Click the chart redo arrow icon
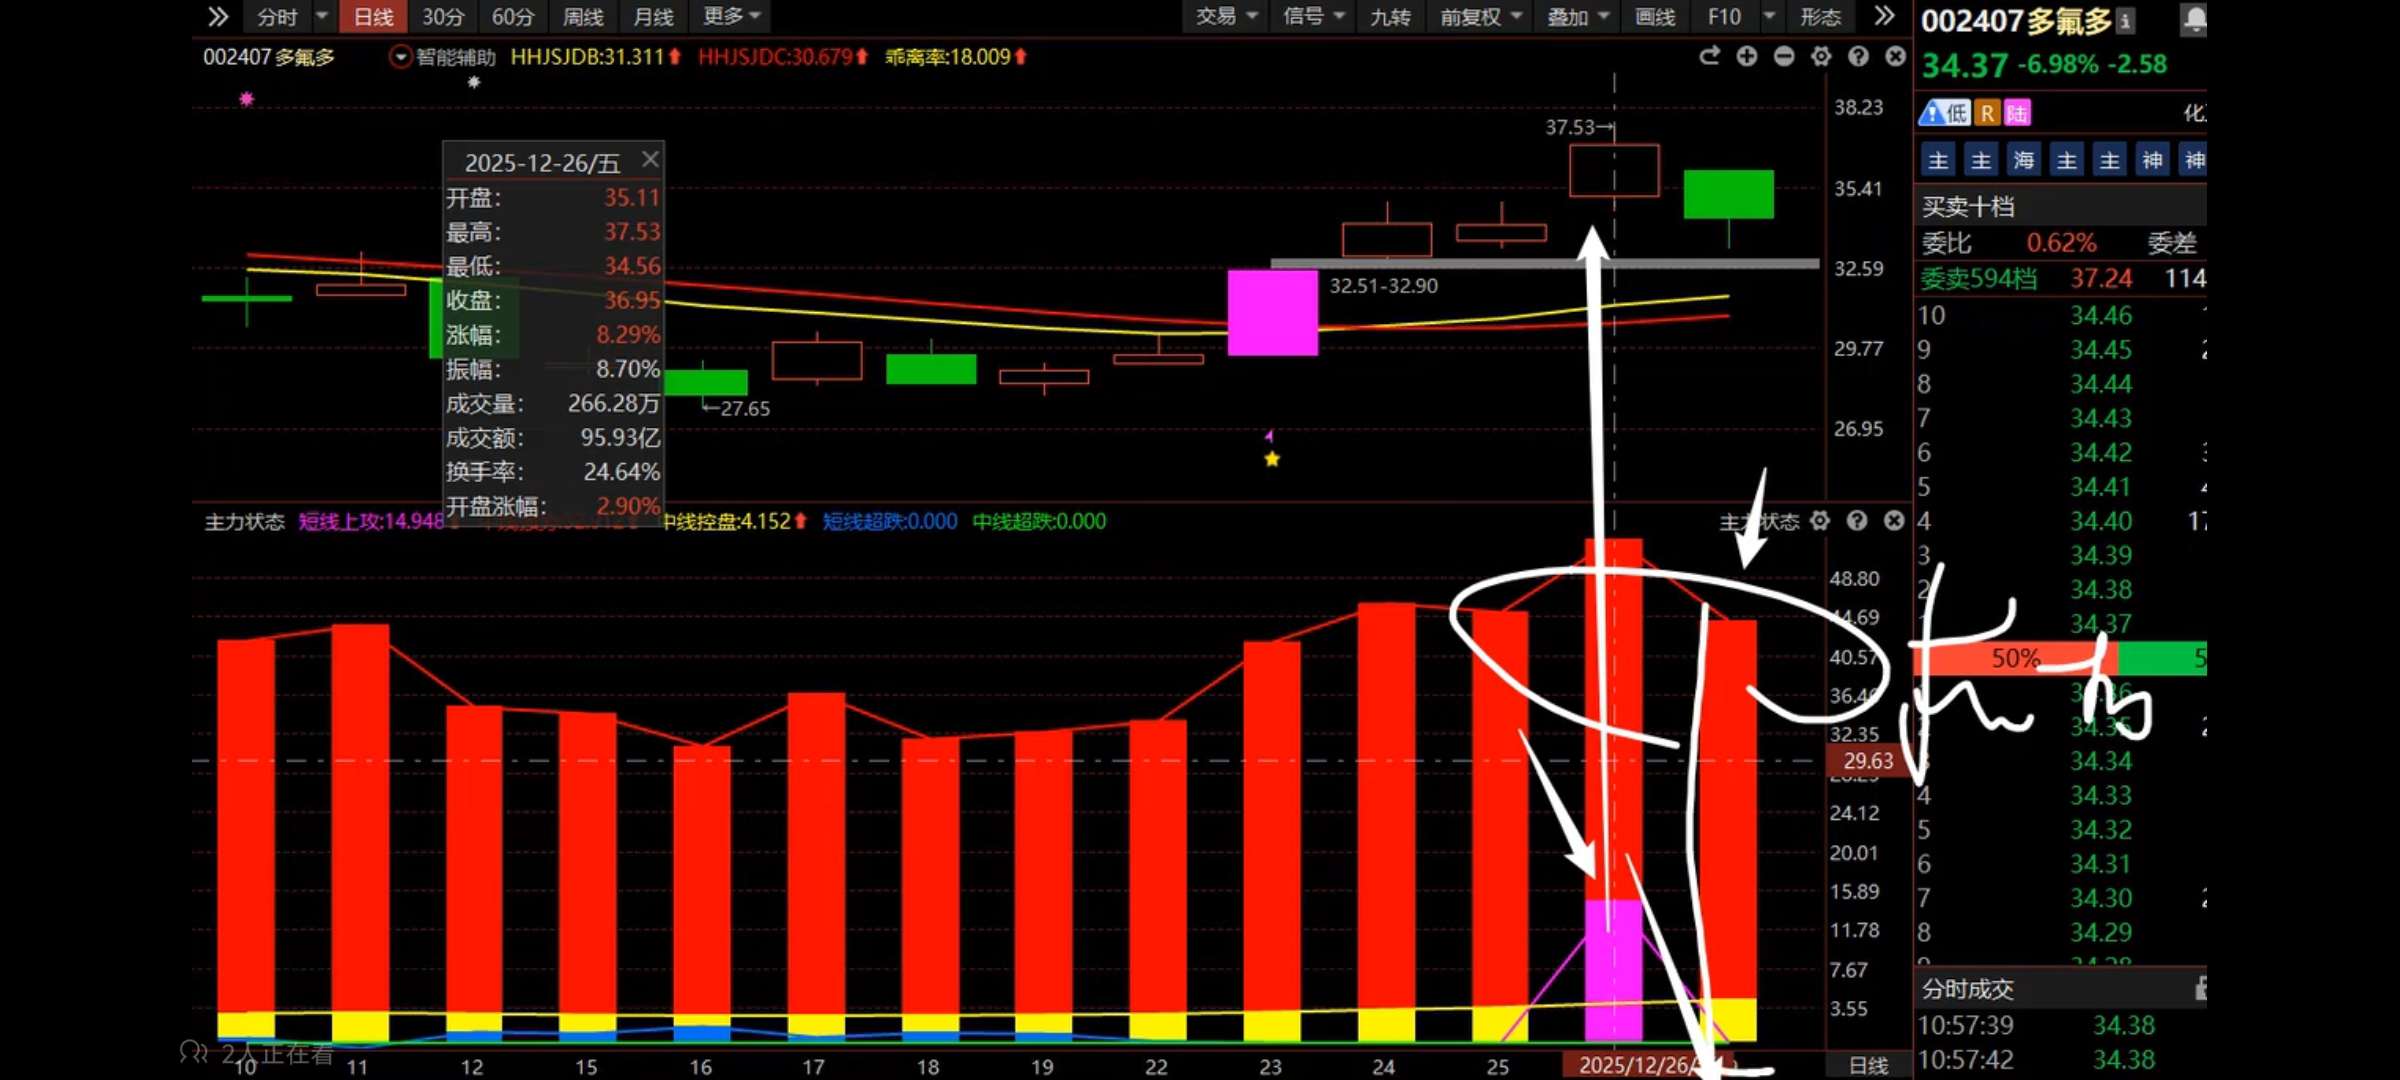The height and width of the screenshot is (1080, 2400). pyautogui.click(x=1709, y=57)
